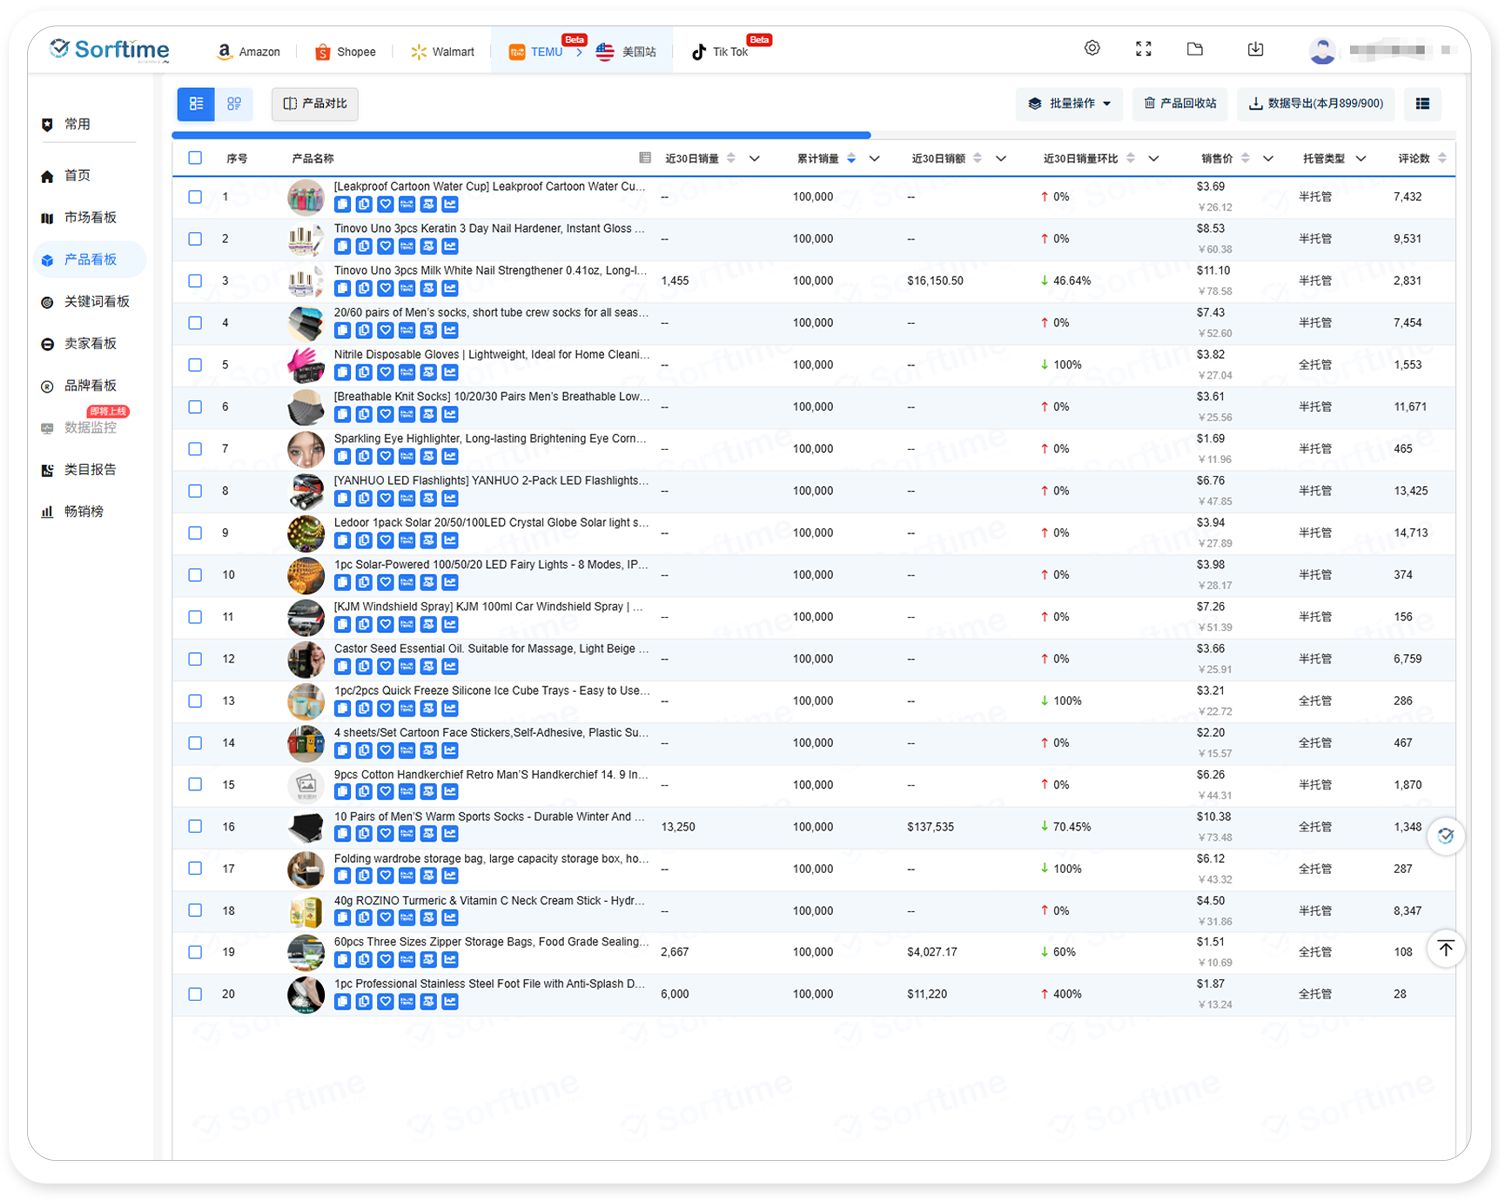Open the 批量操作 bulk actions dropdown
Screen dimensions: 1500x1200
tap(1070, 104)
